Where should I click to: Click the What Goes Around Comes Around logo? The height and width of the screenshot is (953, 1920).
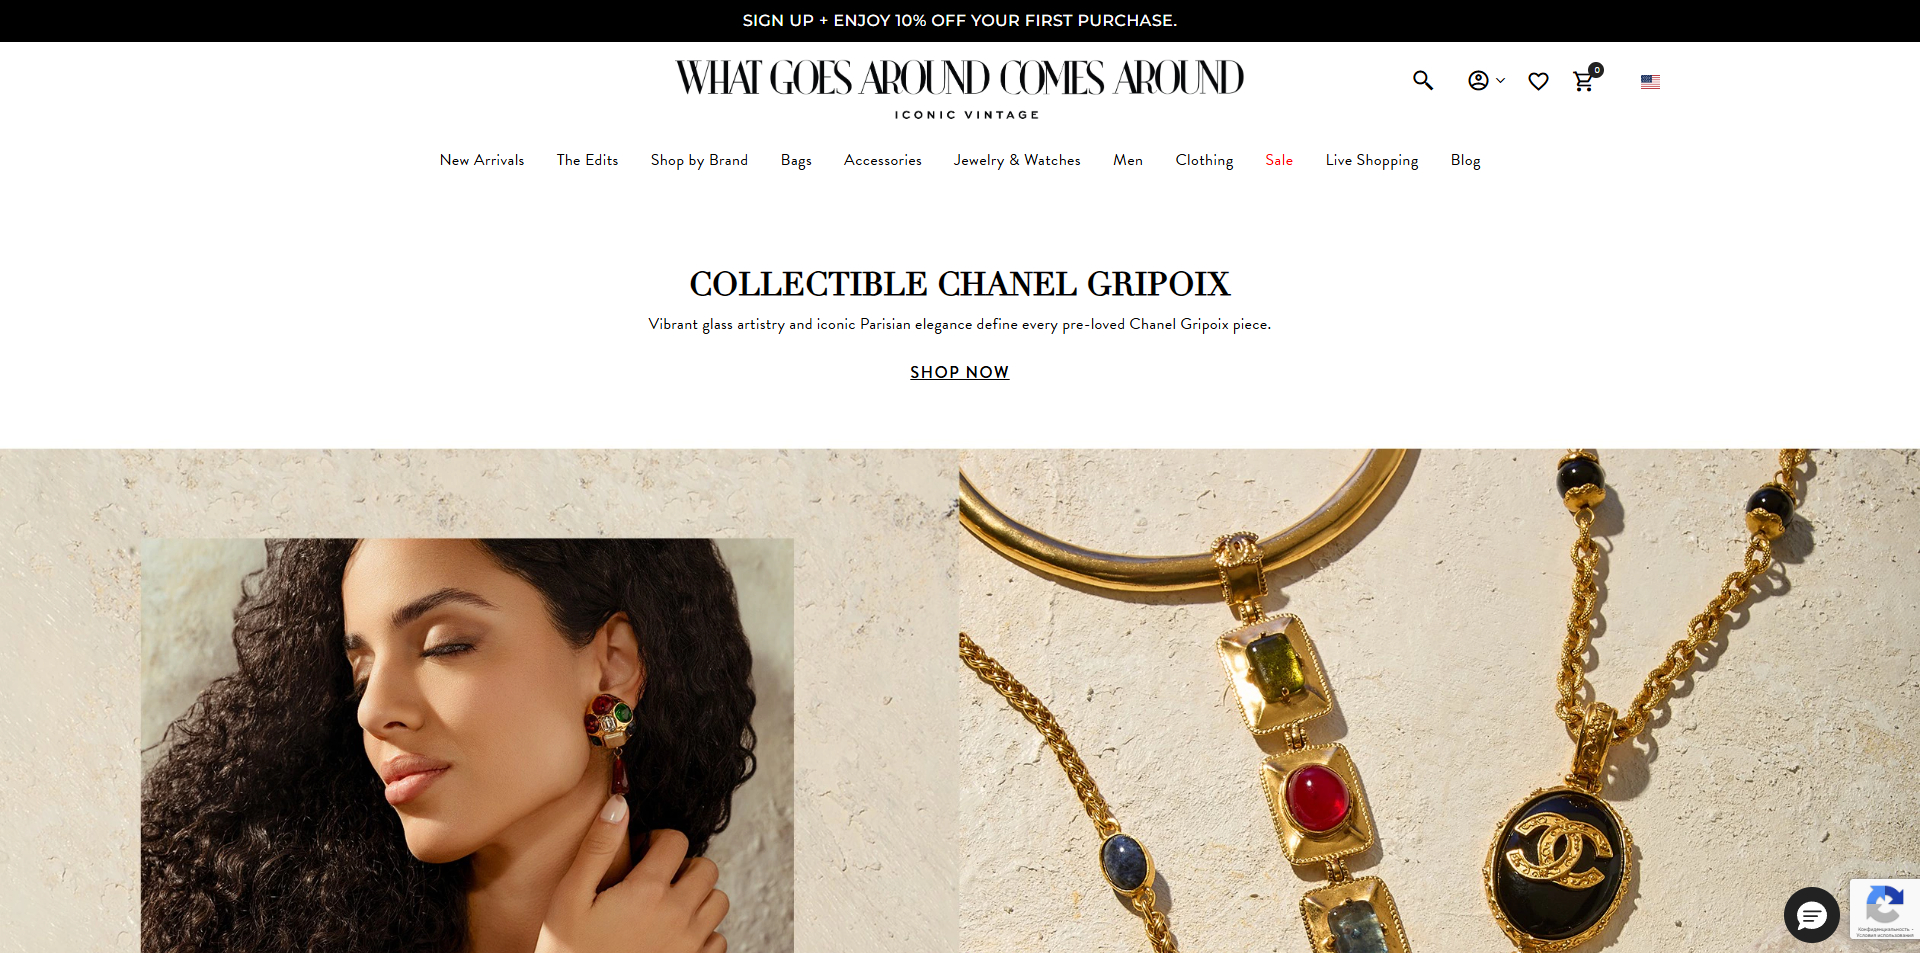pos(960,89)
